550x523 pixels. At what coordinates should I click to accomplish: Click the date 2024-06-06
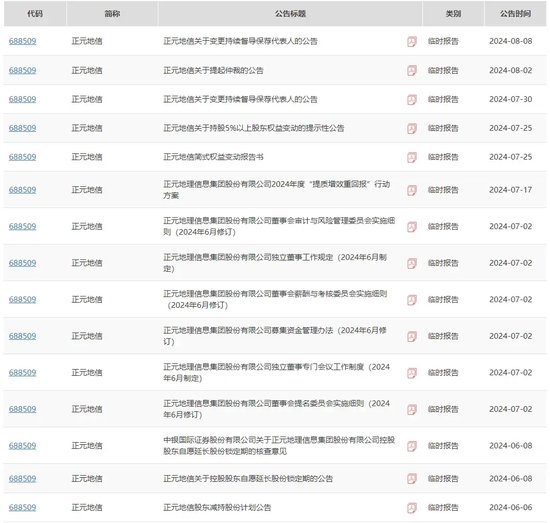coord(511,507)
